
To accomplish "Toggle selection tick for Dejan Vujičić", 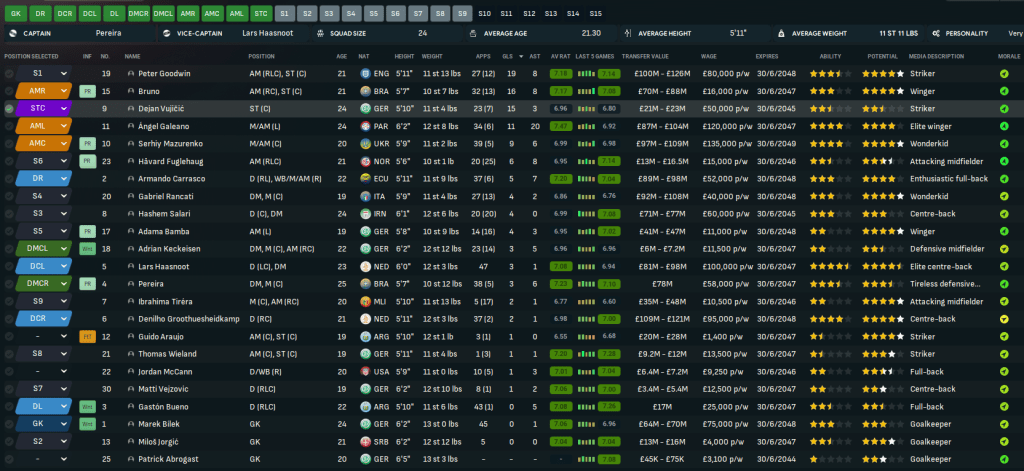I will coord(10,107).
